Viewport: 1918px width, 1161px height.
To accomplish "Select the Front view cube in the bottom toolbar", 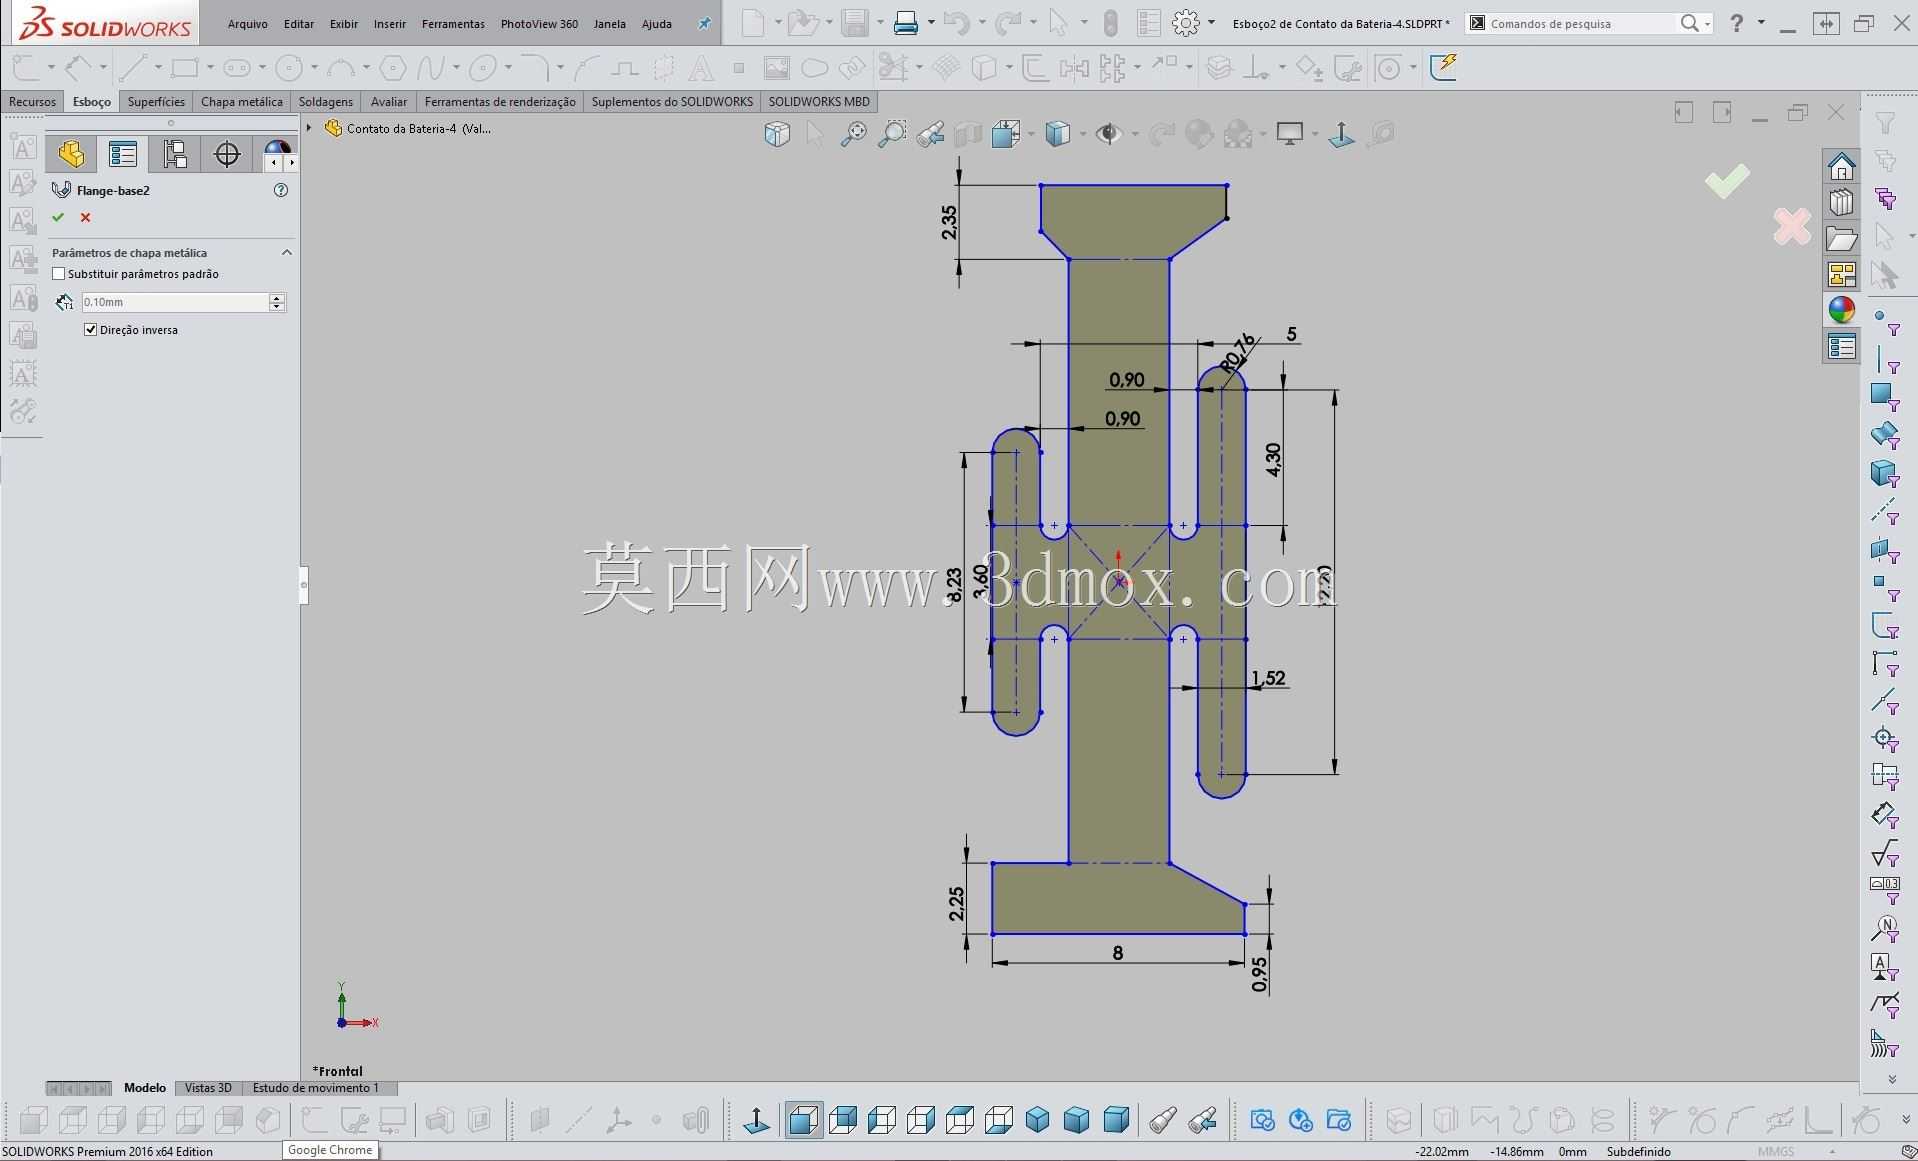I will (803, 1120).
